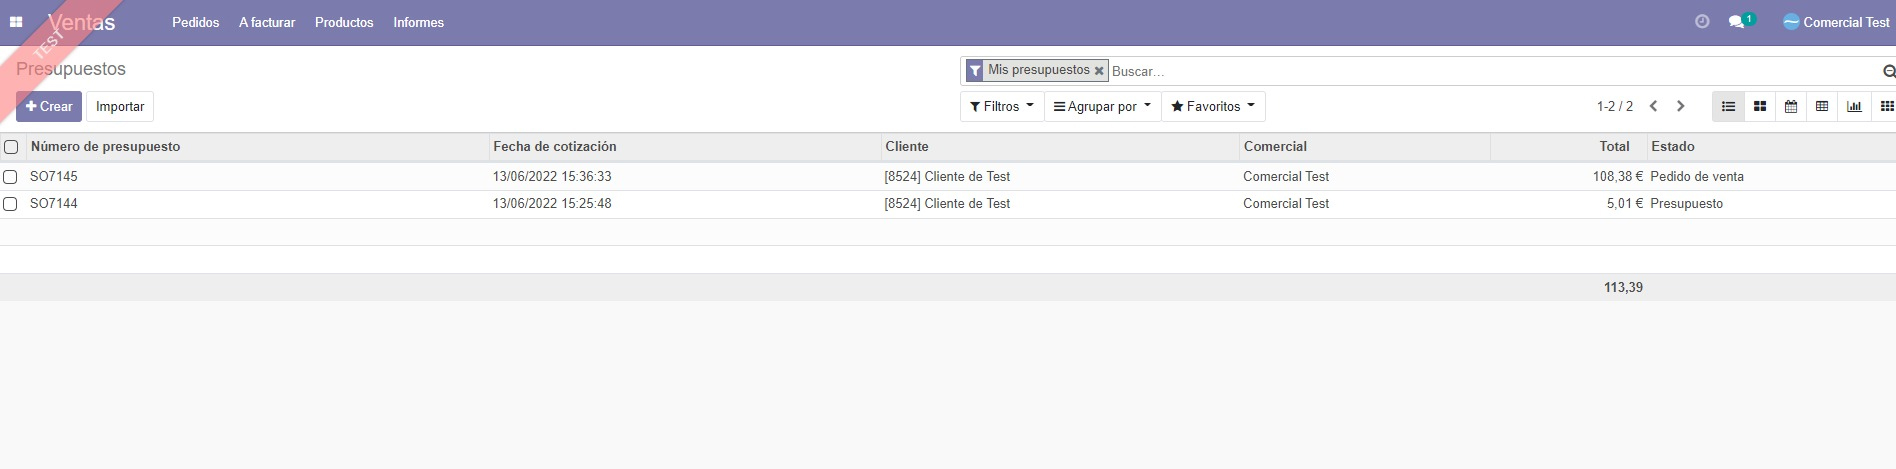Expand the Filtros dropdown

point(1001,107)
